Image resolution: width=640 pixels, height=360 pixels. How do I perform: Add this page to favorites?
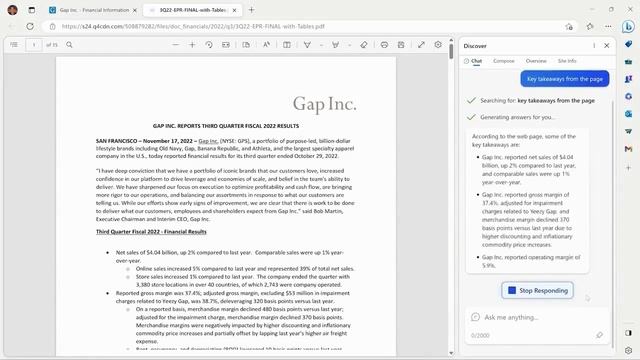pos(569,27)
